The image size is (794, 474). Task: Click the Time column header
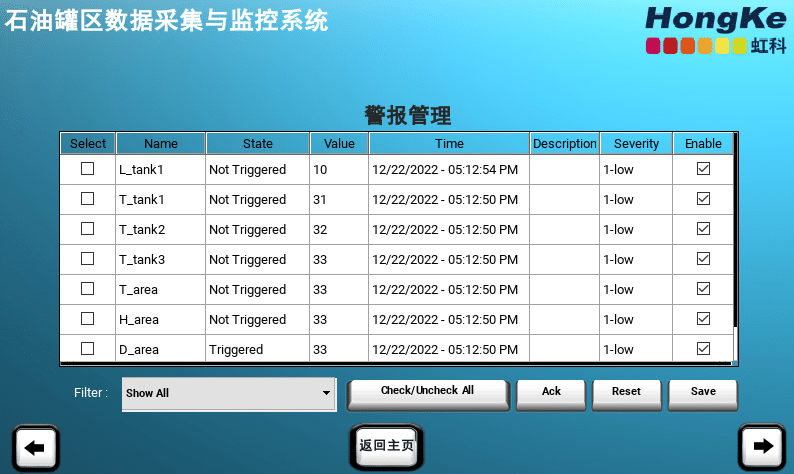click(x=449, y=143)
